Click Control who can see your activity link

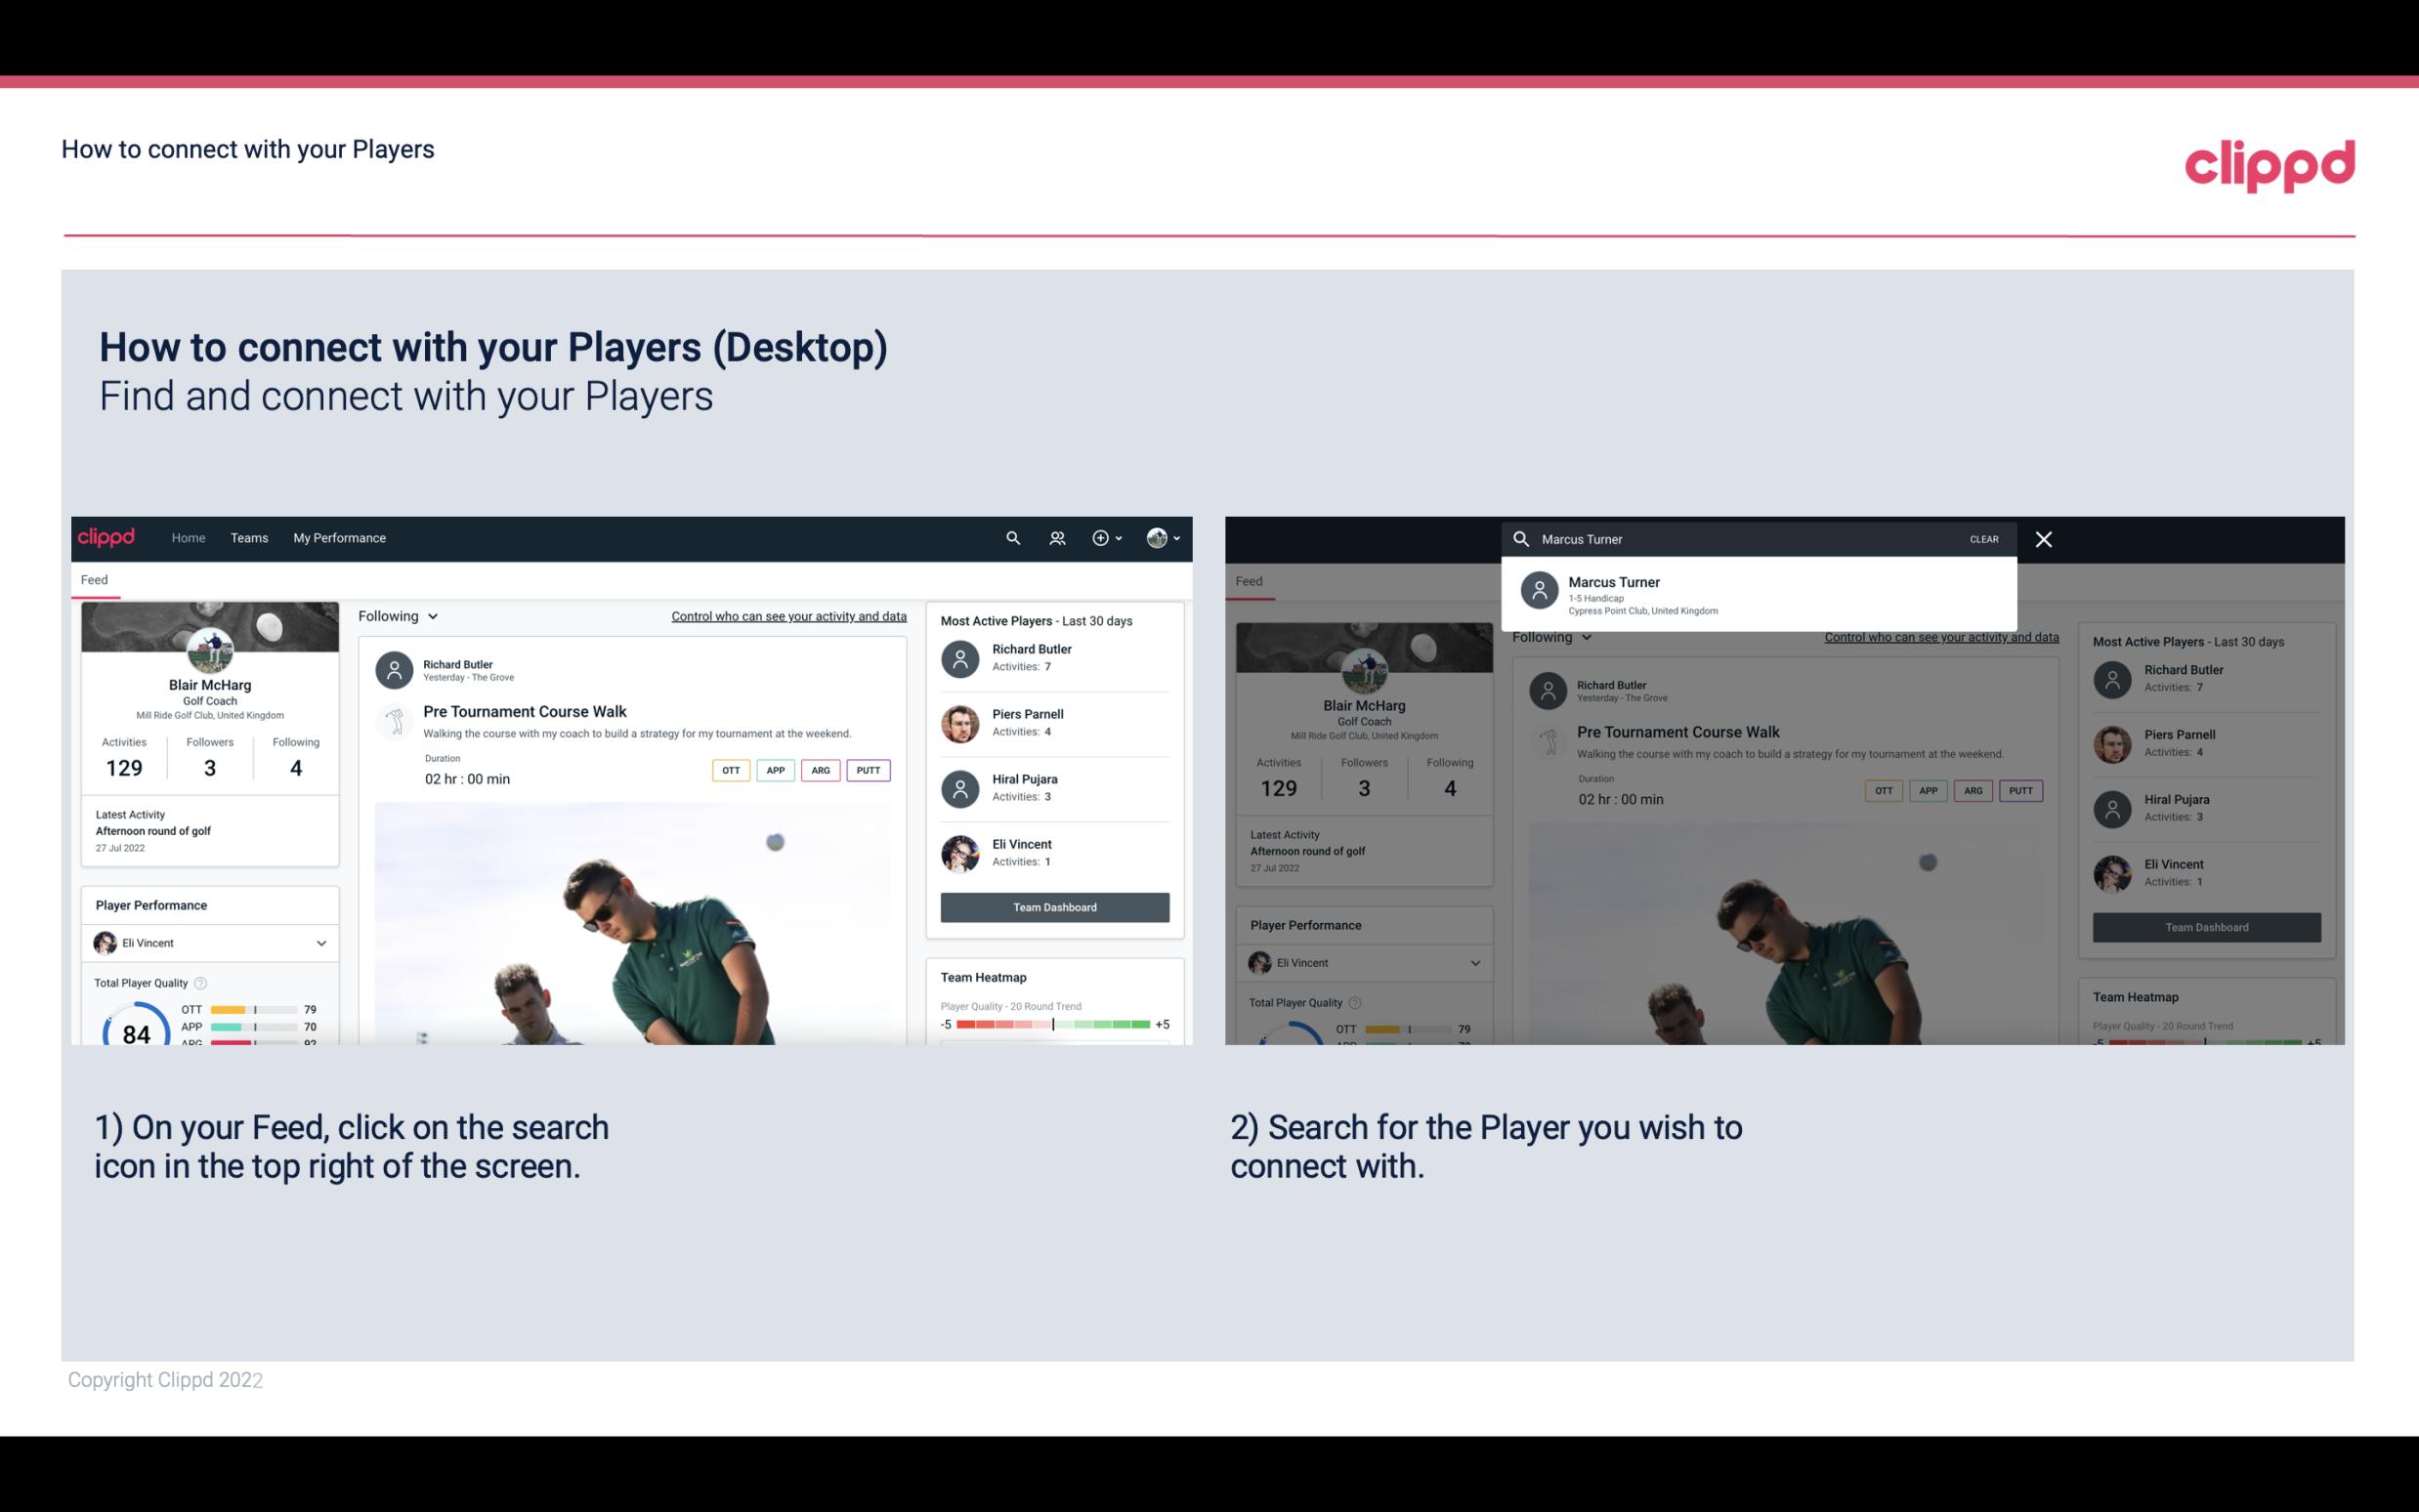[x=789, y=615]
